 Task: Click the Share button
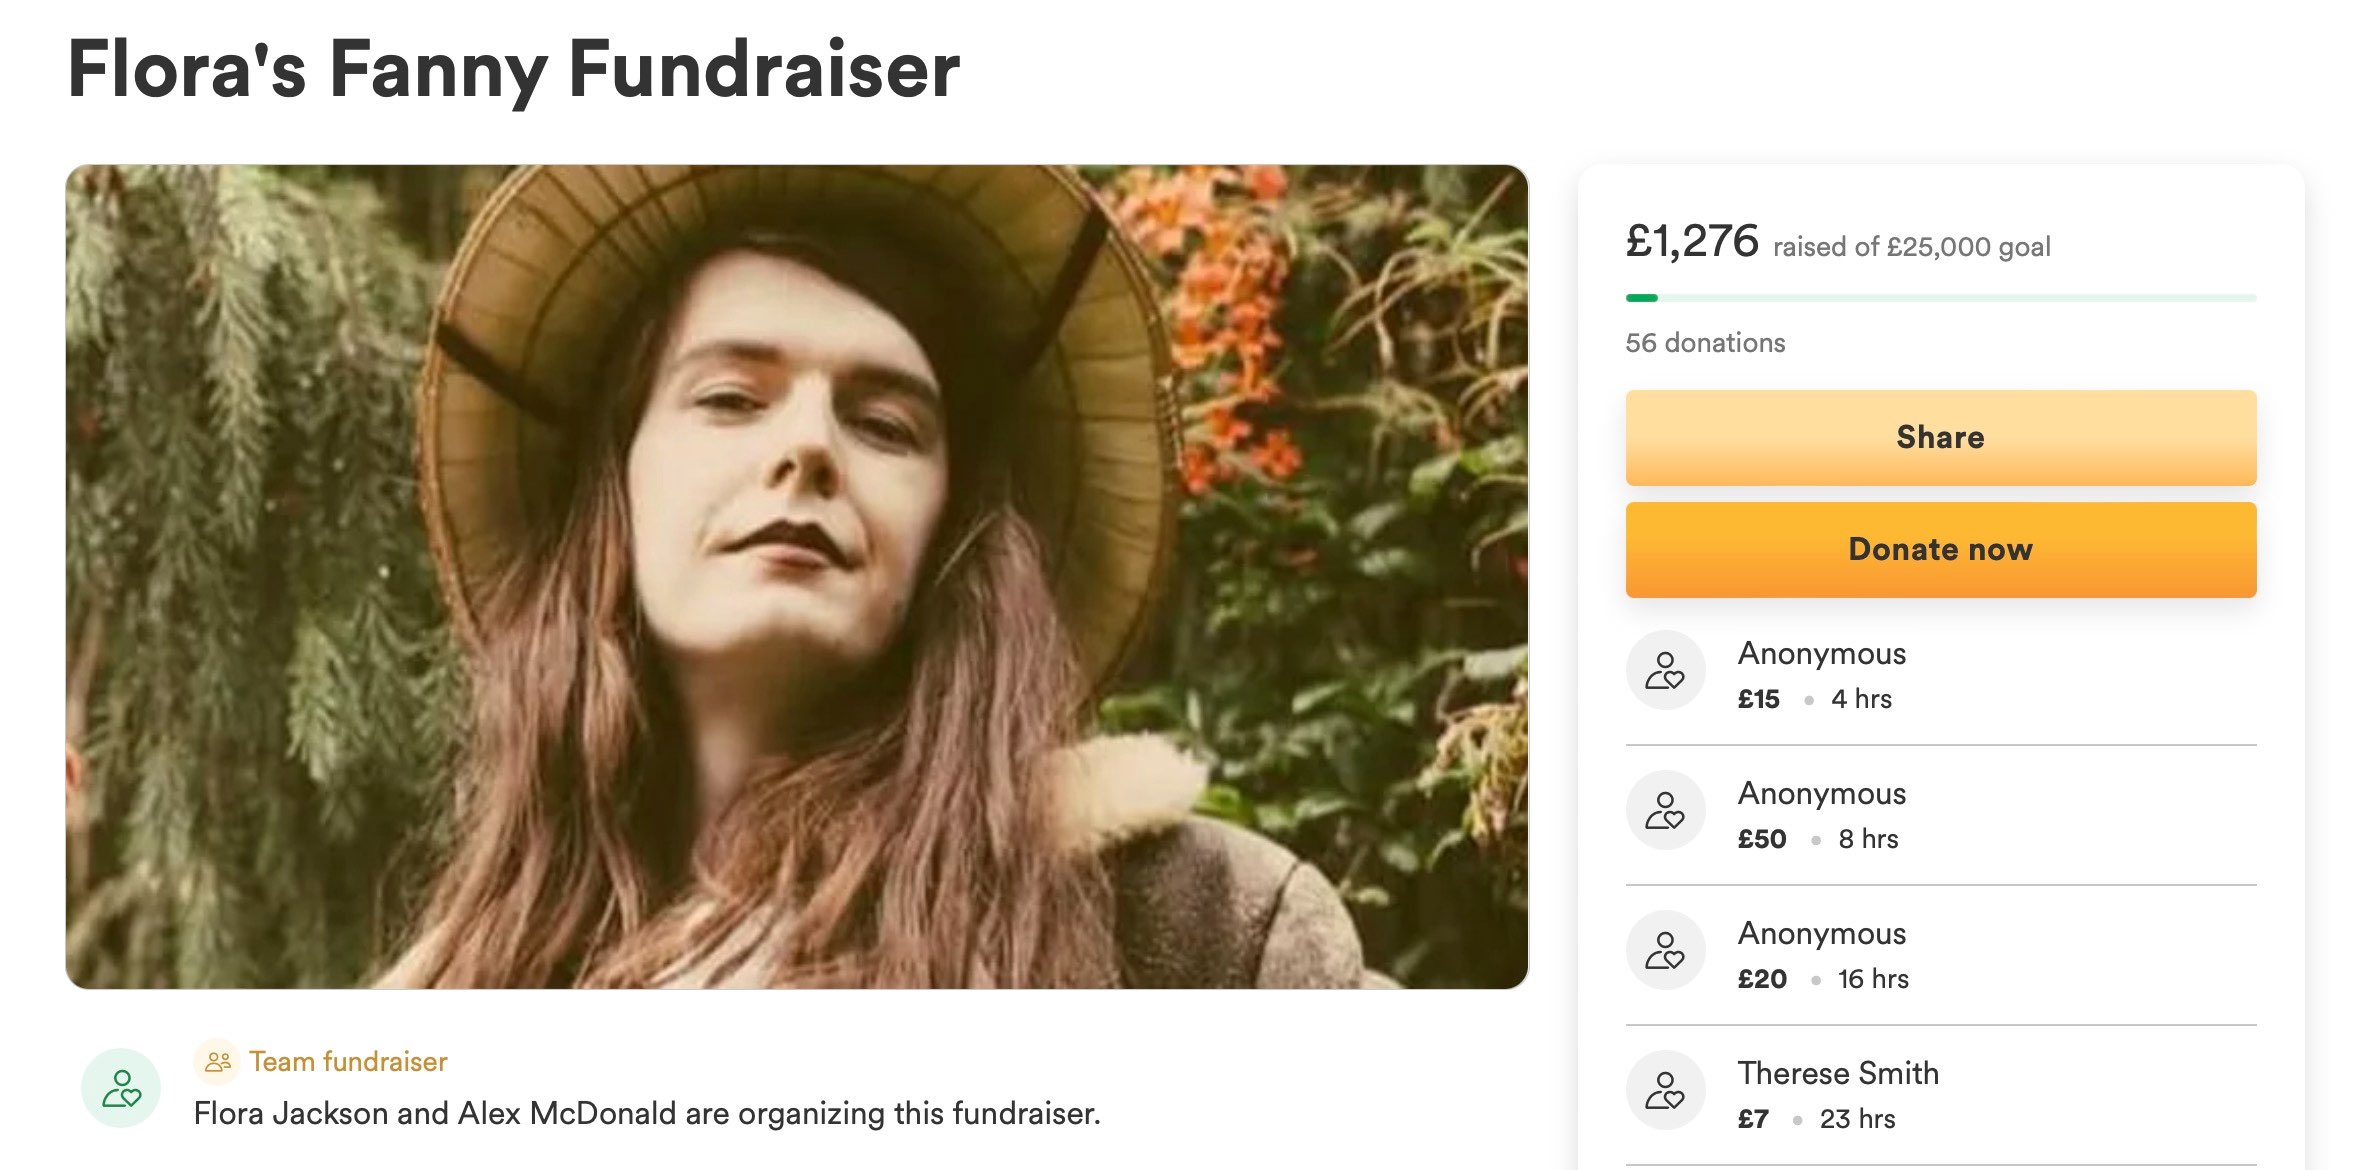coord(1940,438)
